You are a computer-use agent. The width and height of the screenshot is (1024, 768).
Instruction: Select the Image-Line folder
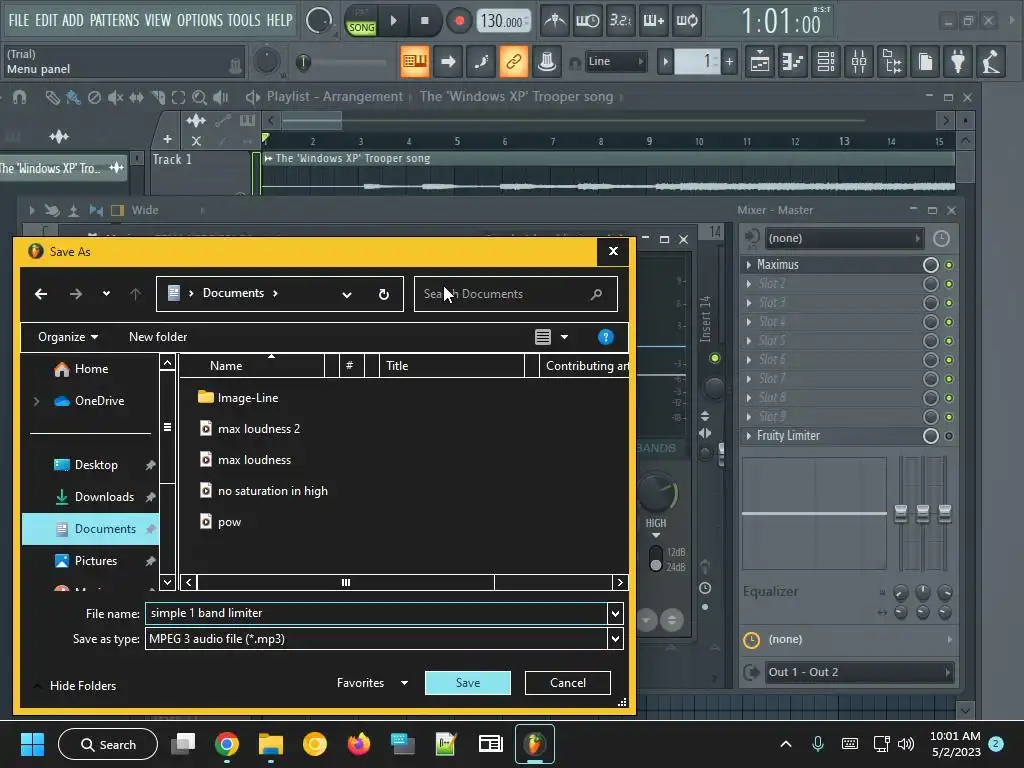click(248, 398)
